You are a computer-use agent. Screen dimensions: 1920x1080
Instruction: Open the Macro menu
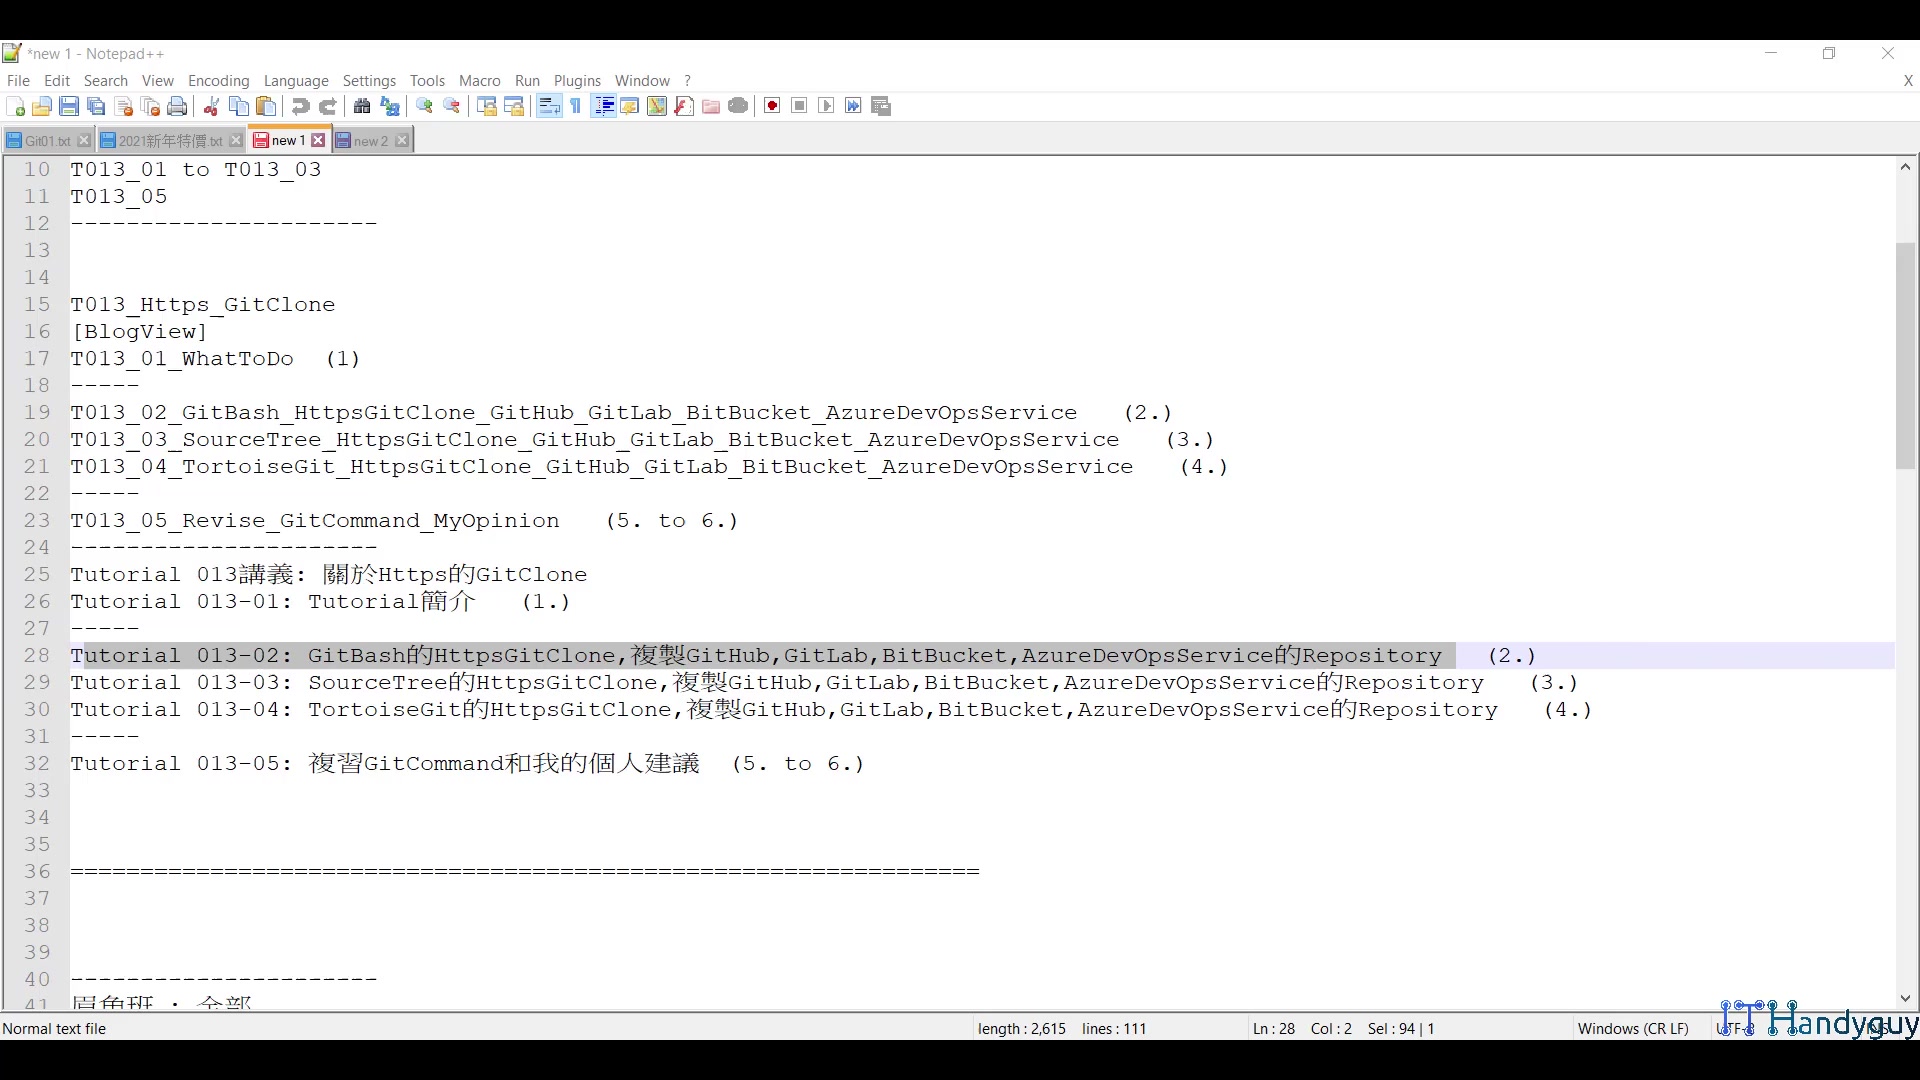click(x=479, y=81)
